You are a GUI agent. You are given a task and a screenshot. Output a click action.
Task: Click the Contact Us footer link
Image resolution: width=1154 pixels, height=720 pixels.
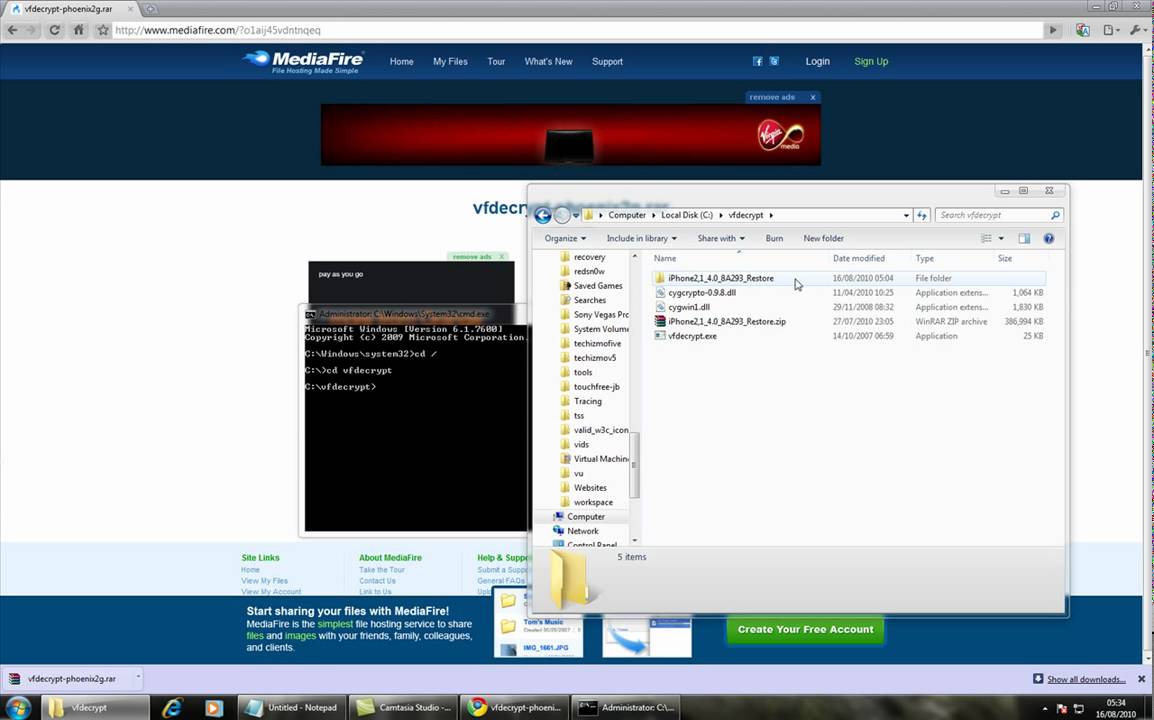click(377, 581)
